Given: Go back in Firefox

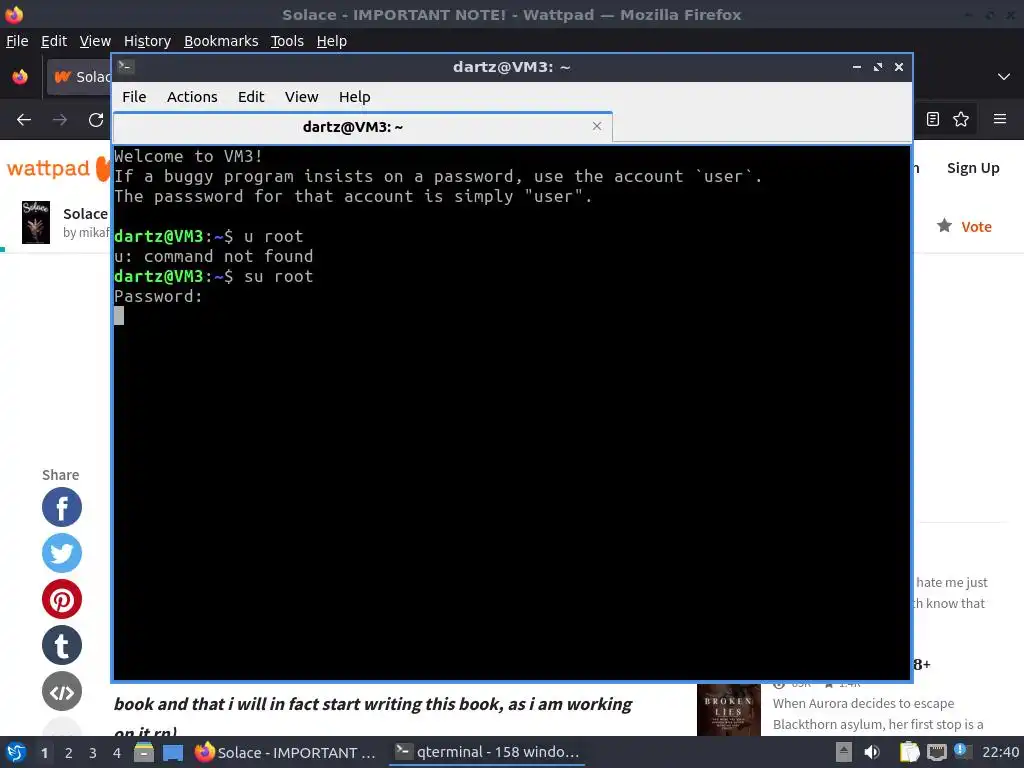Looking at the screenshot, I should click(24, 120).
